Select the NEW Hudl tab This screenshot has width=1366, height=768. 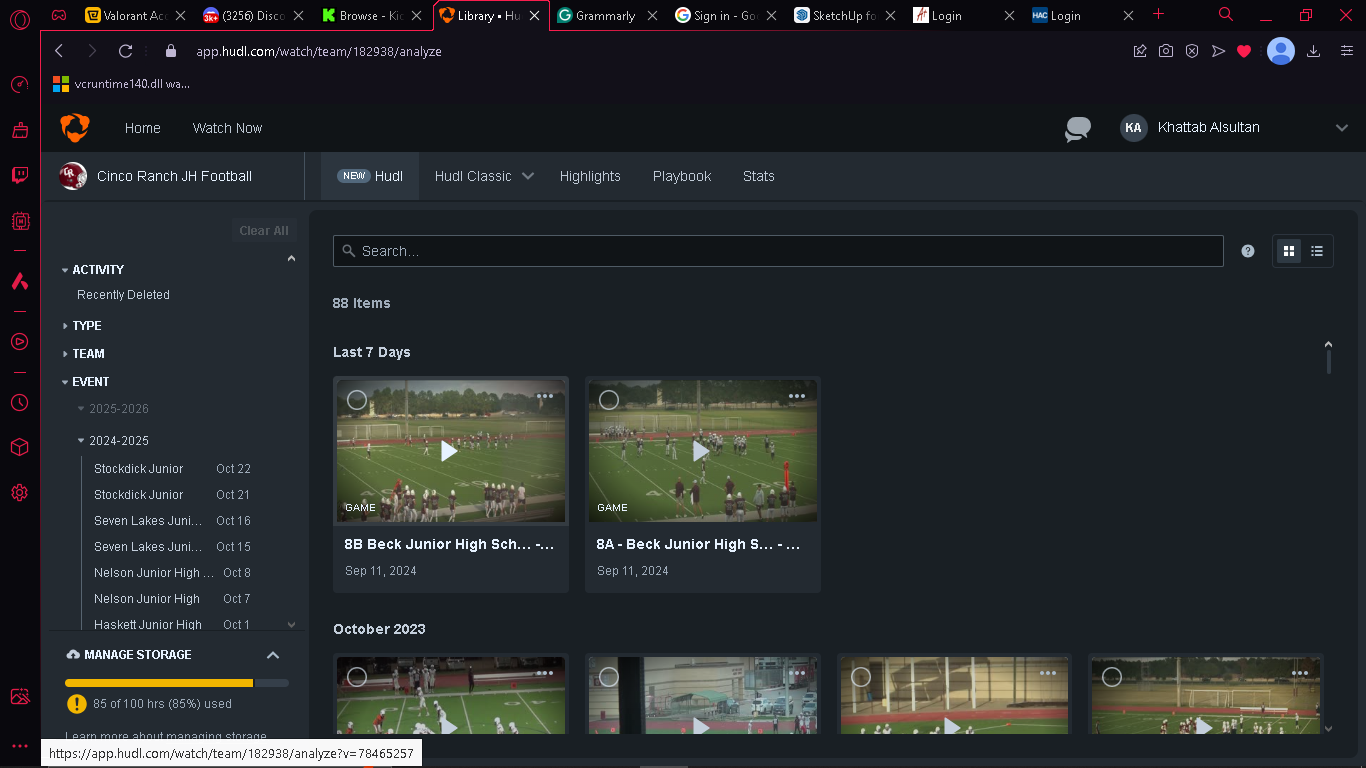click(x=370, y=176)
